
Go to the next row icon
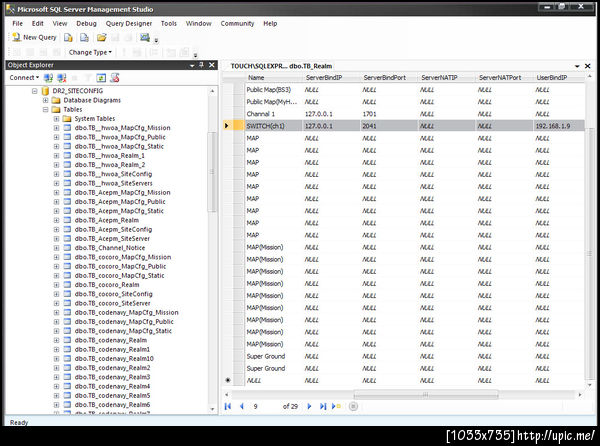(309, 406)
